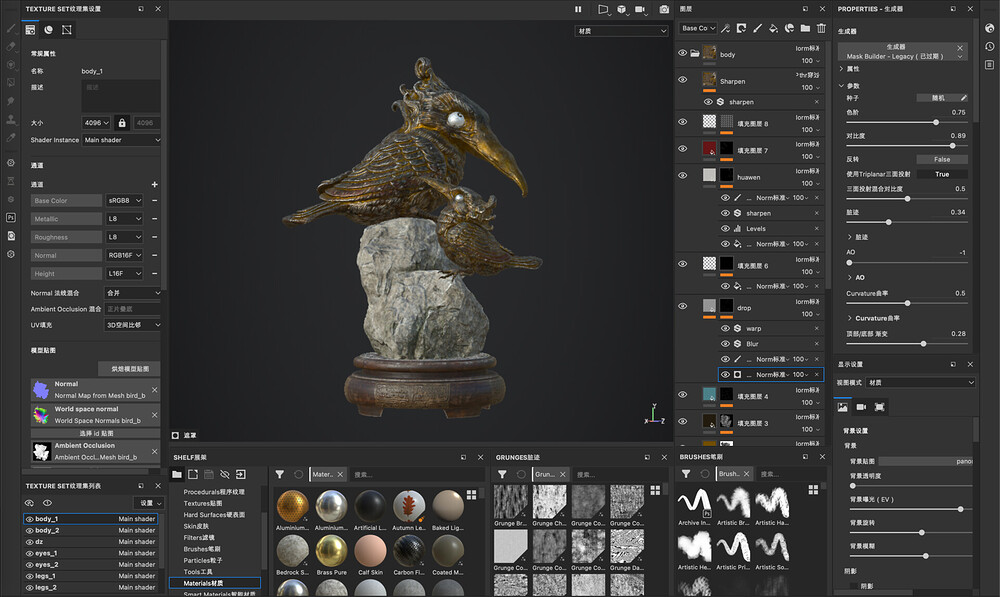Screen dimensions: 1000x597
Task: Open the Base Co channel dropdown in layers
Action: [698, 28]
